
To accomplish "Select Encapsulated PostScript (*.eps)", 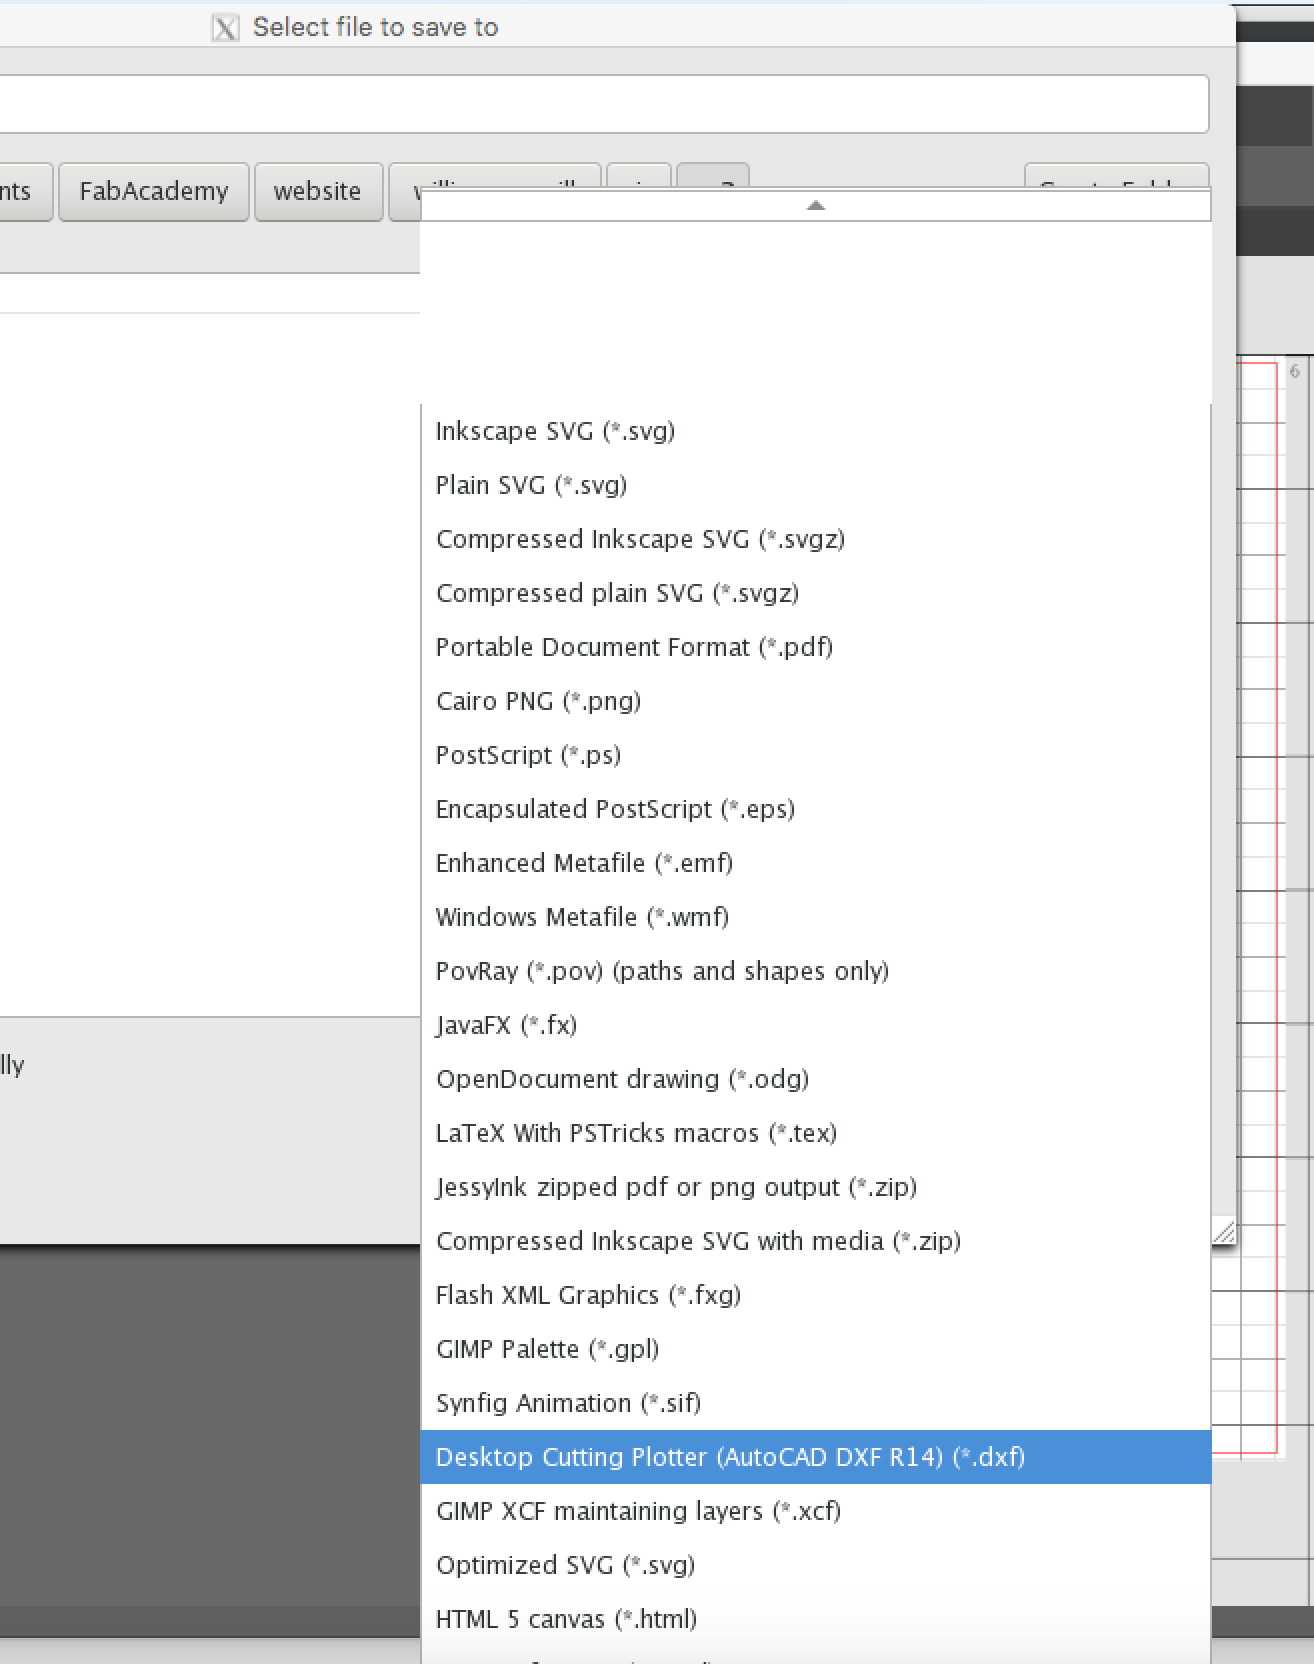I will [x=815, y=809].
